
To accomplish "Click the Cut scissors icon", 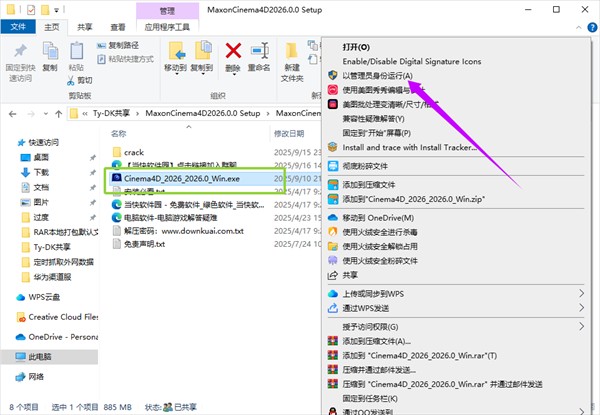I will click(69, 80).
